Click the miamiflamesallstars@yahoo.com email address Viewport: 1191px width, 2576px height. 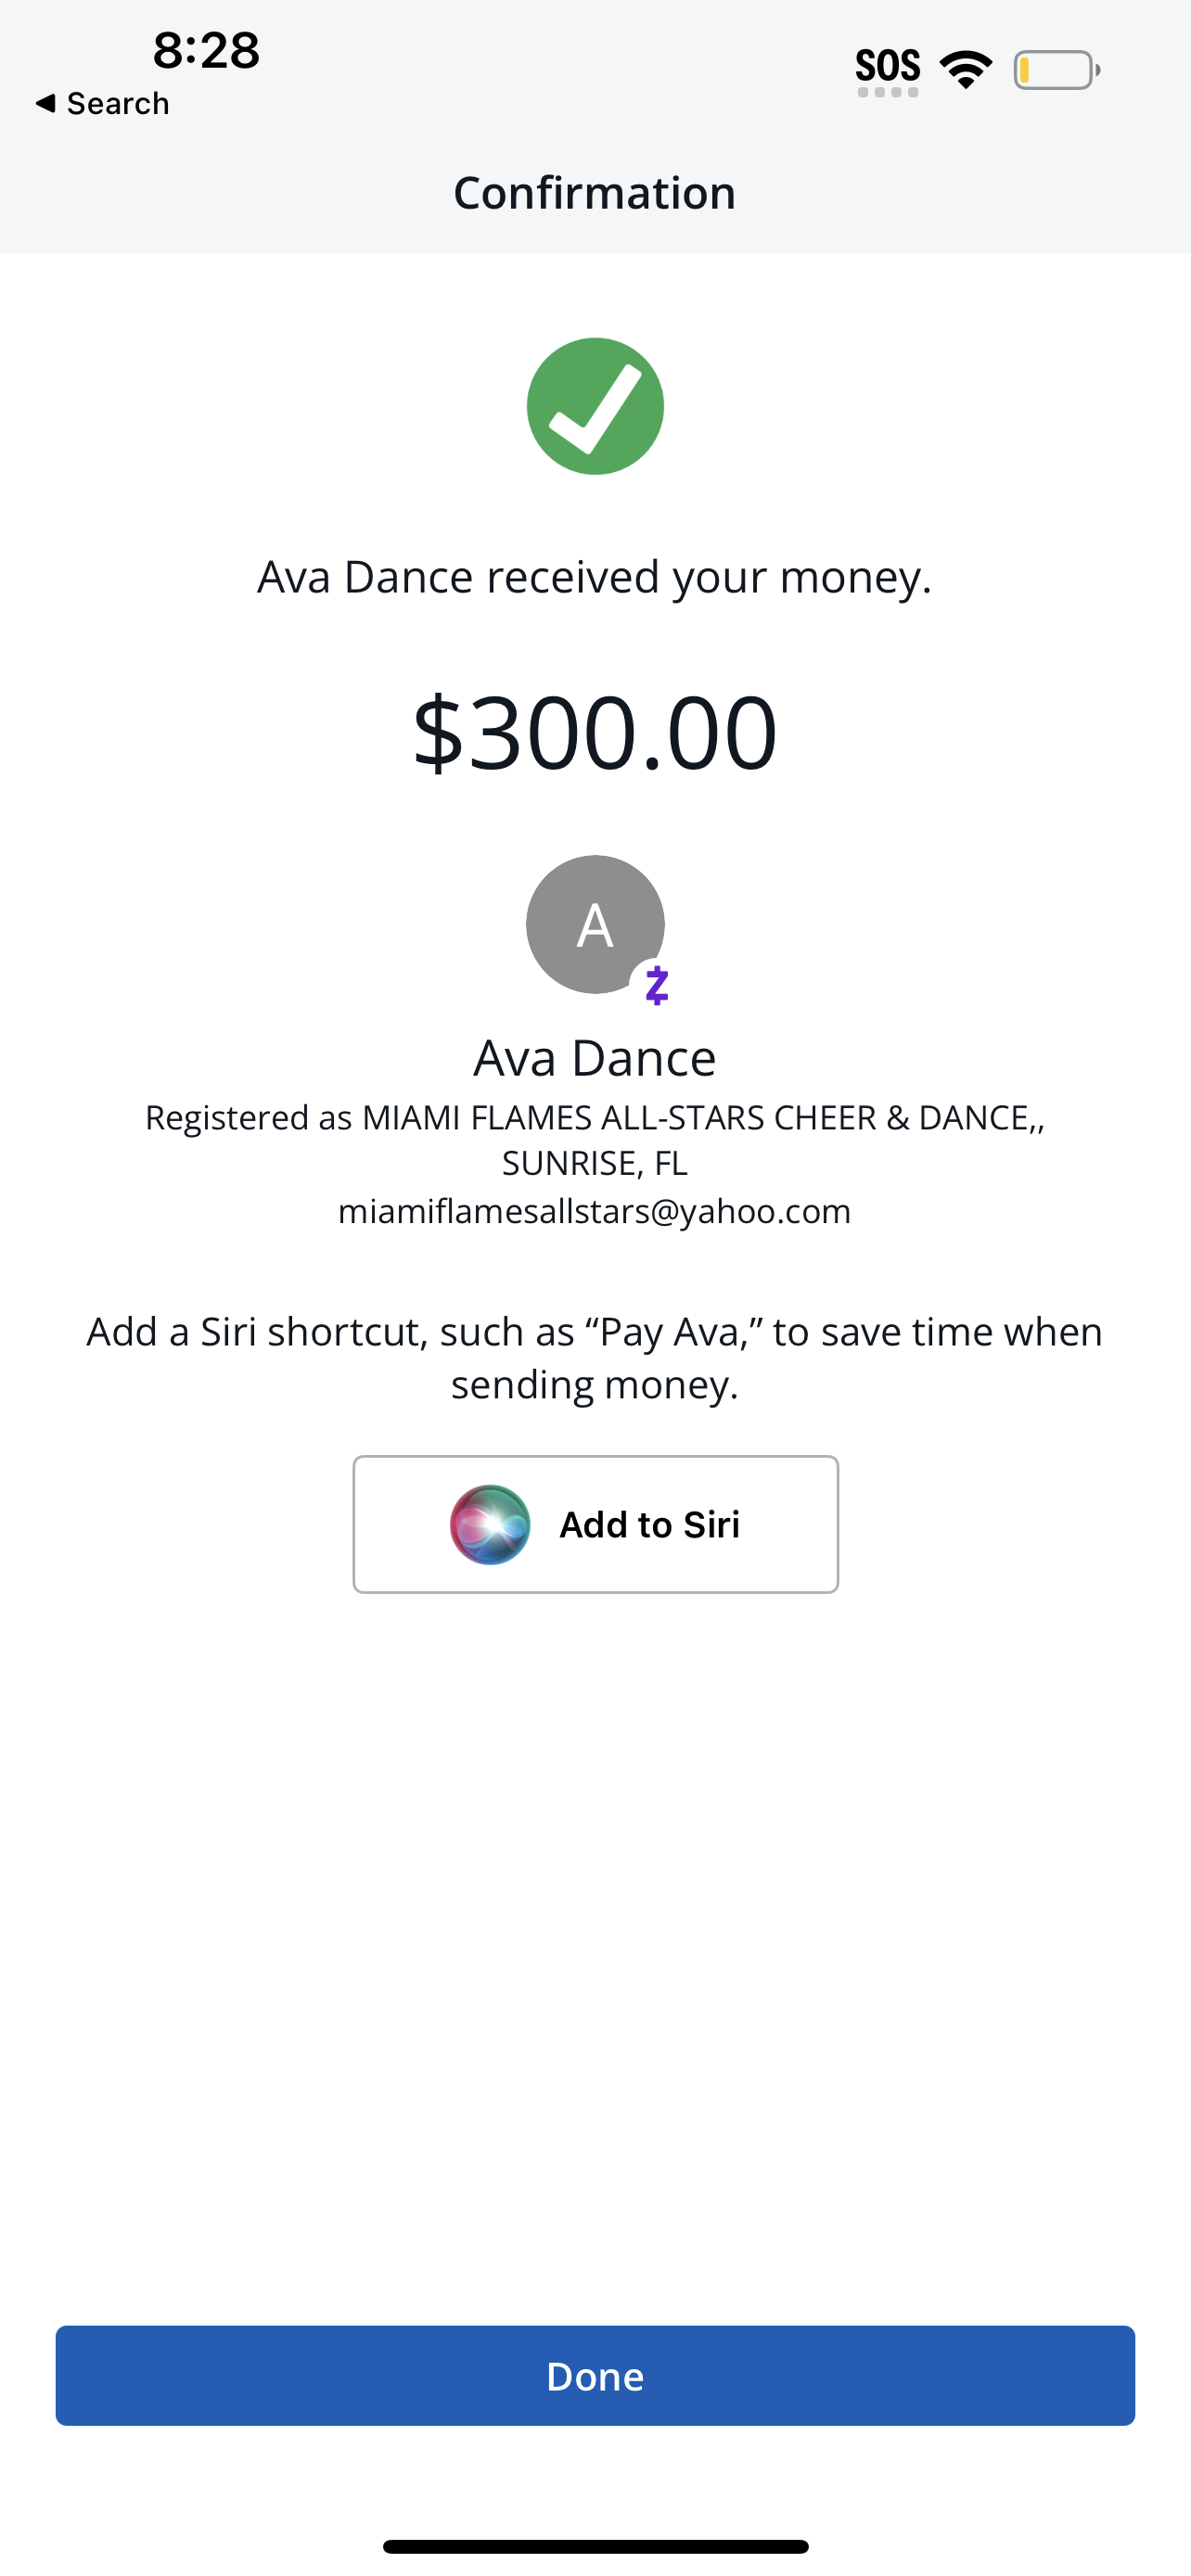[x=595, y=1211]
